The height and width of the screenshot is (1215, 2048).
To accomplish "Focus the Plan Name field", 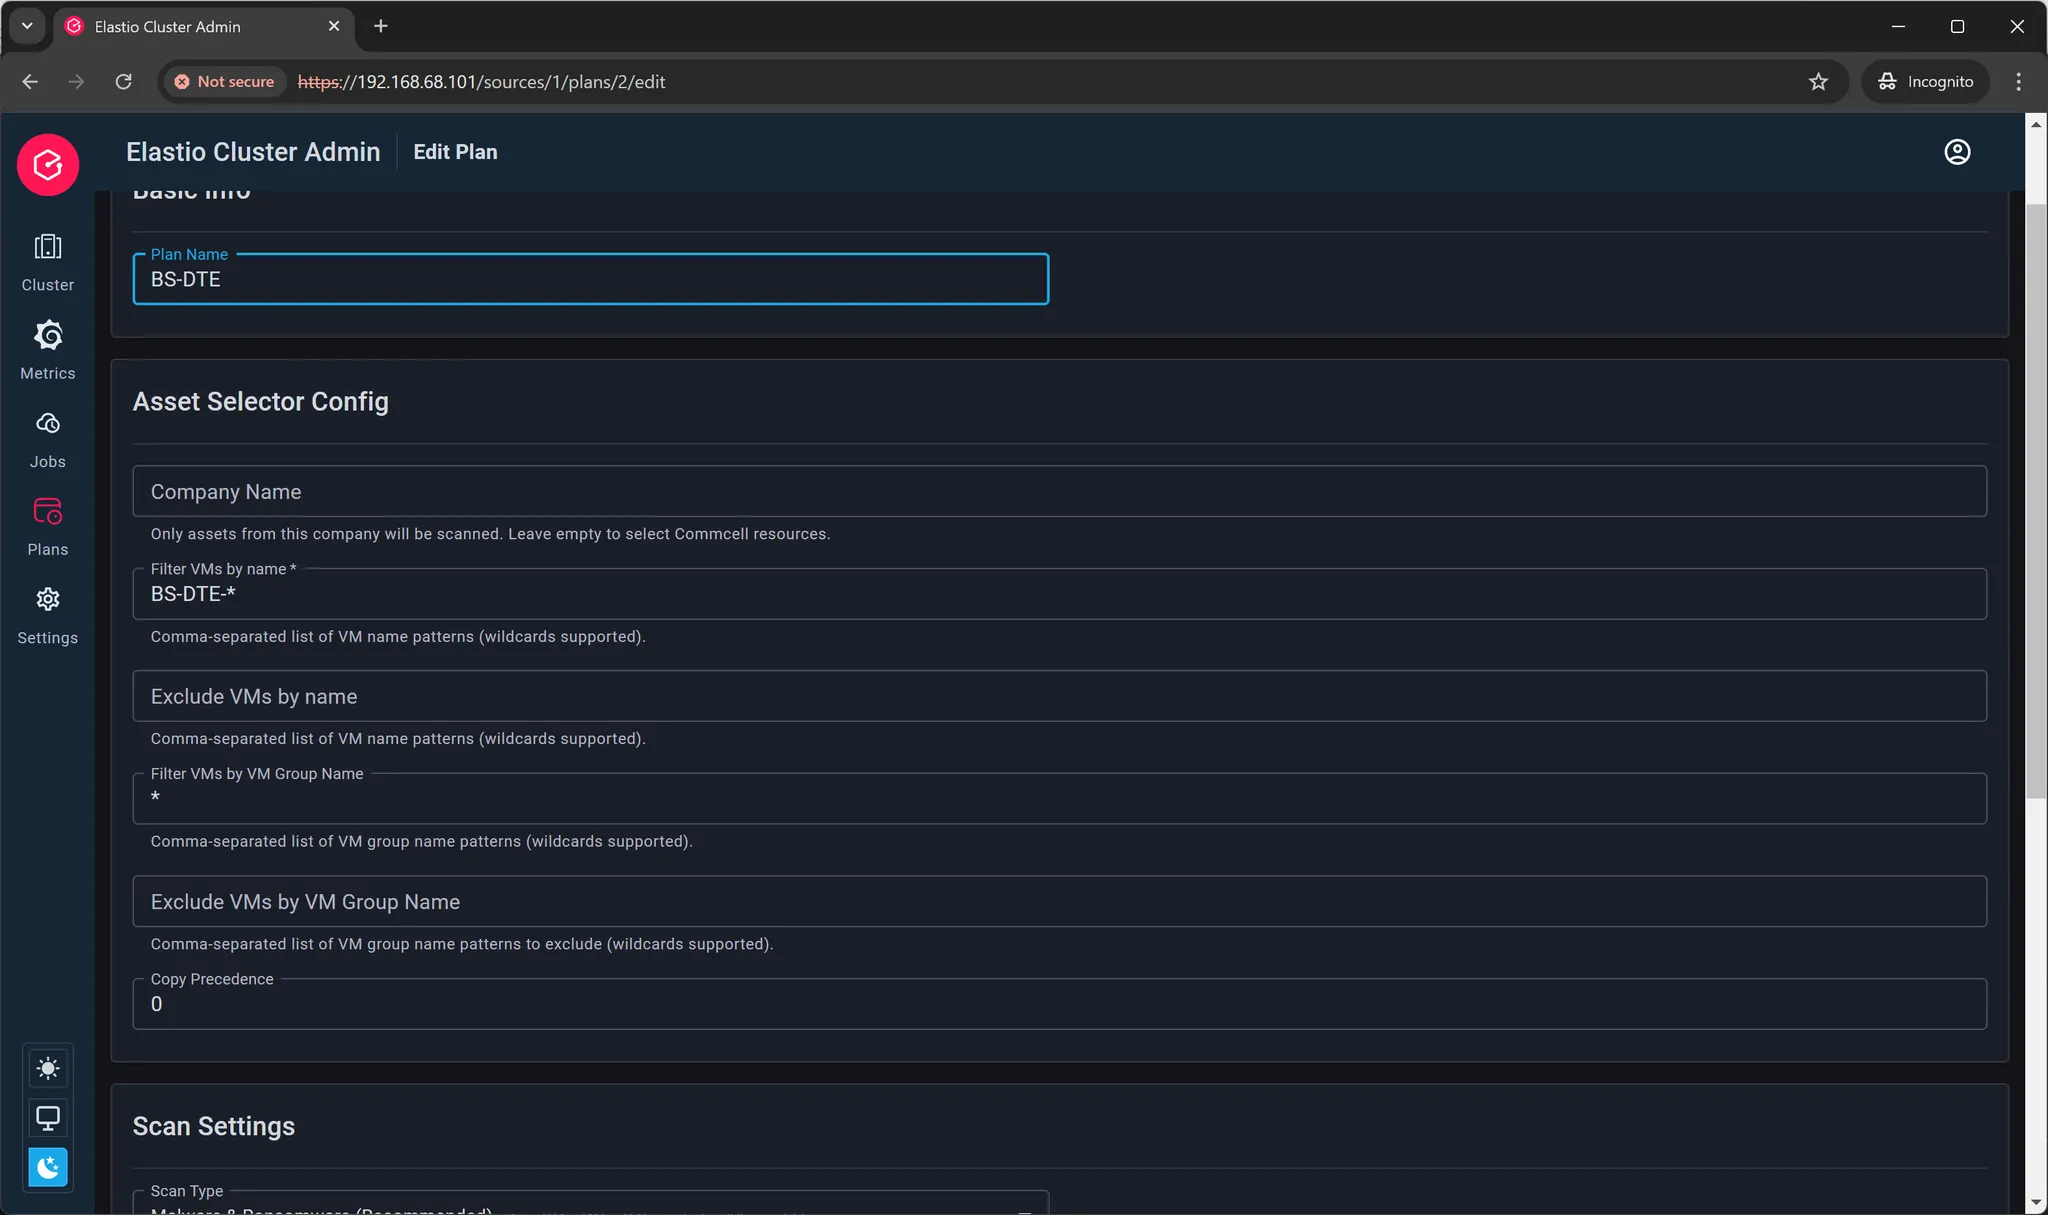I will (590, 279).
